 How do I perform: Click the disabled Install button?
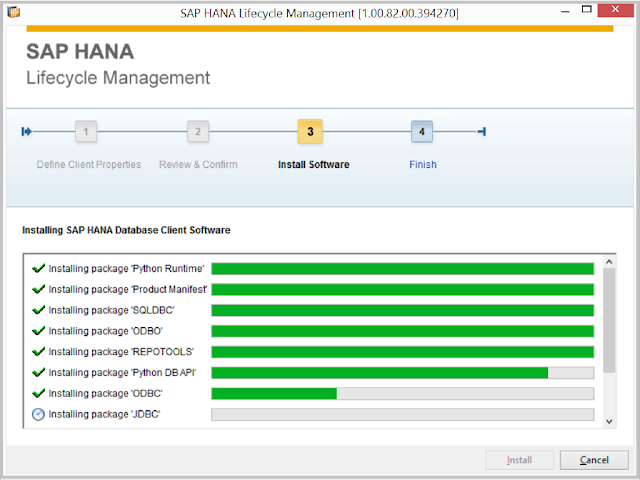519,460
